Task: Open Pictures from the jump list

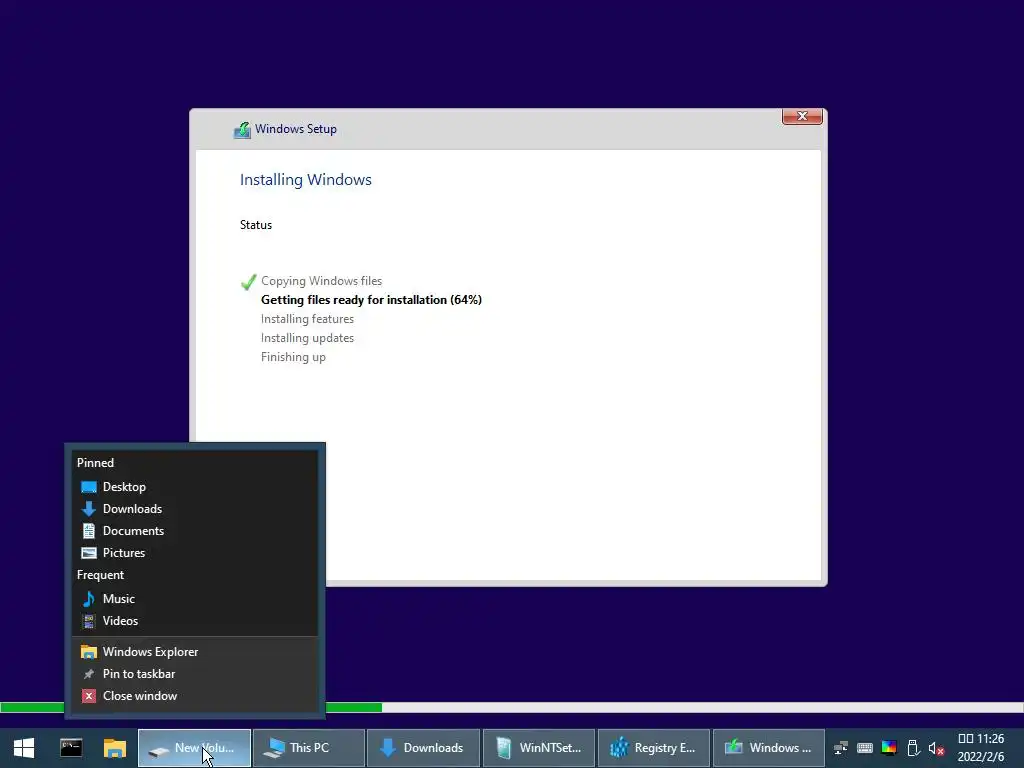Action: 195,552
